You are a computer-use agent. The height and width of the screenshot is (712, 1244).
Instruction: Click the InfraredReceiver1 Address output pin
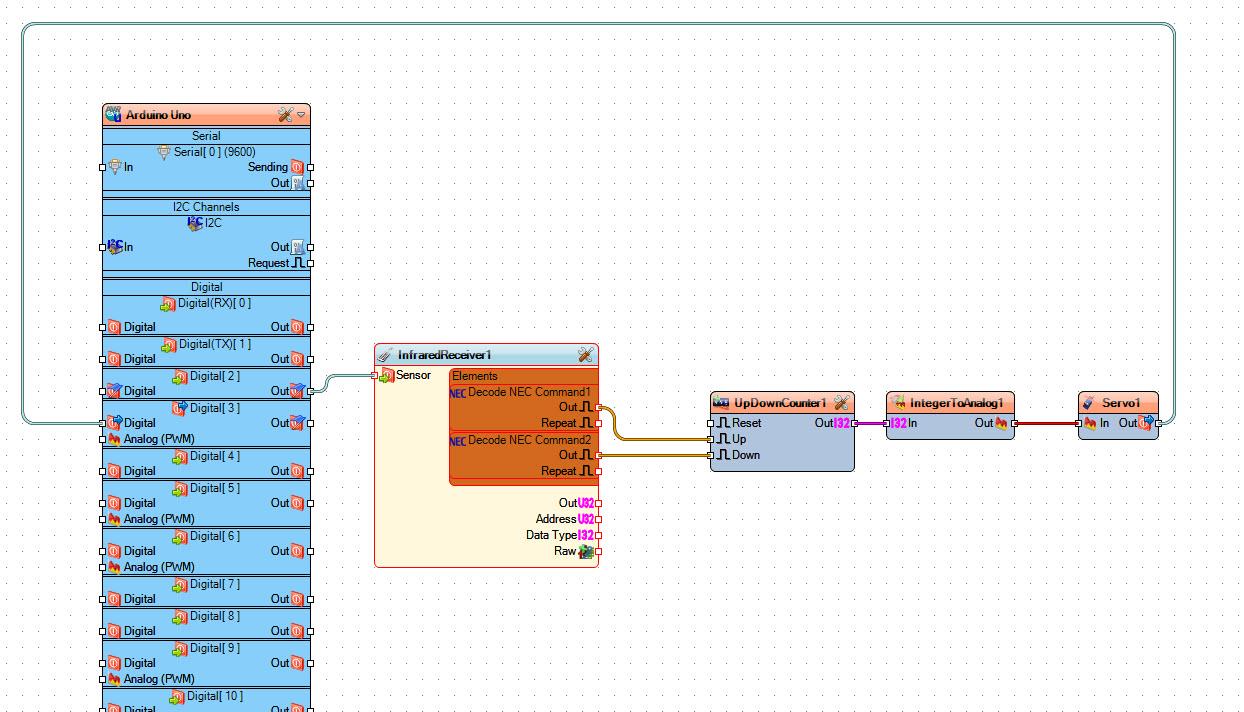coord(598,519)
